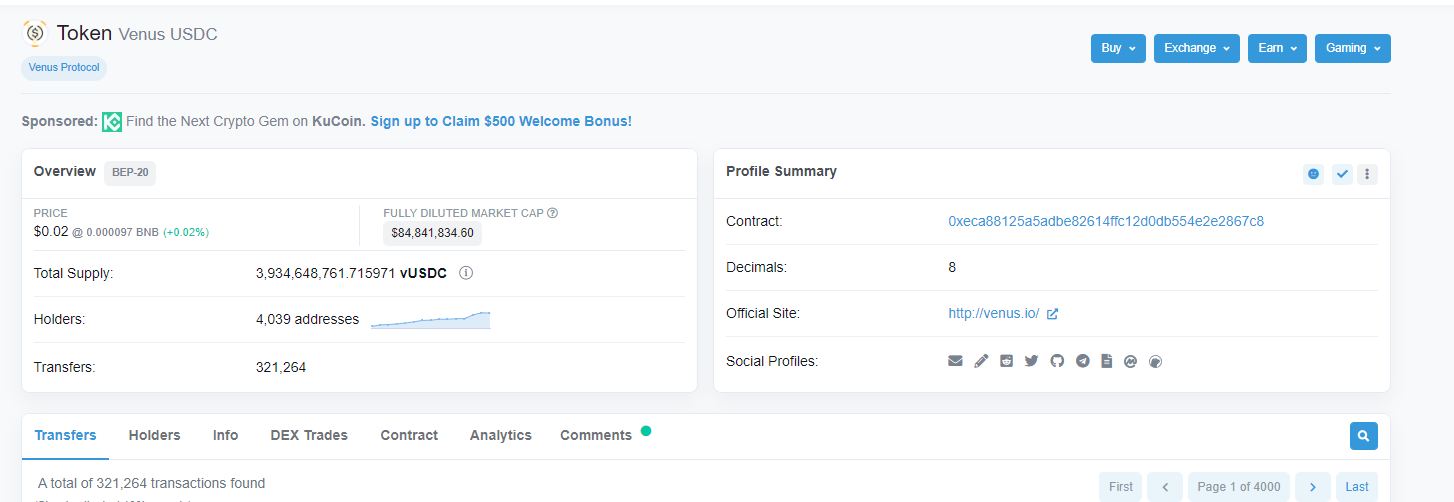The height and width of the screenshot is (502, 1454).
Task: Switch to the Contract tab
Action: click(409, 435)
